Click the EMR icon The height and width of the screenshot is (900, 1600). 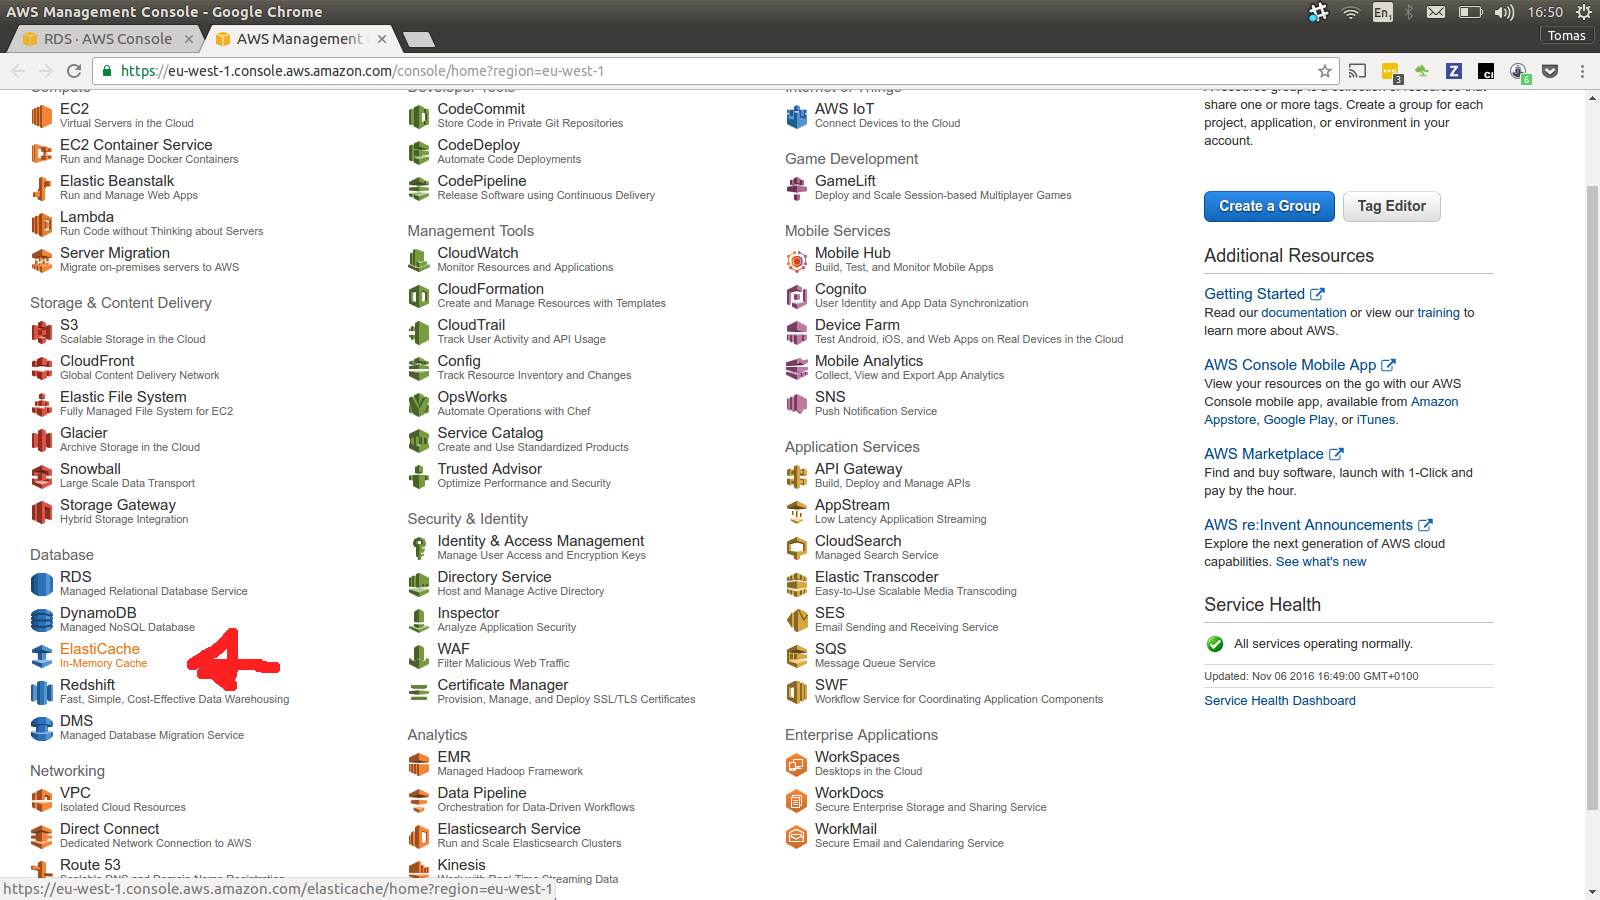pyautogui.click(x=419, y=764)
